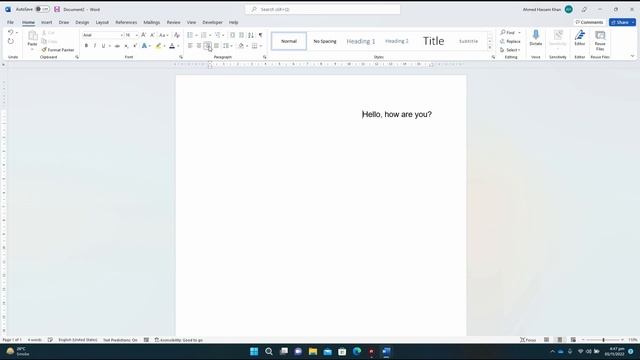This screenshot has width=640, height=360.
Task: Apply the font color swatch
Action: tap(172, 46)
